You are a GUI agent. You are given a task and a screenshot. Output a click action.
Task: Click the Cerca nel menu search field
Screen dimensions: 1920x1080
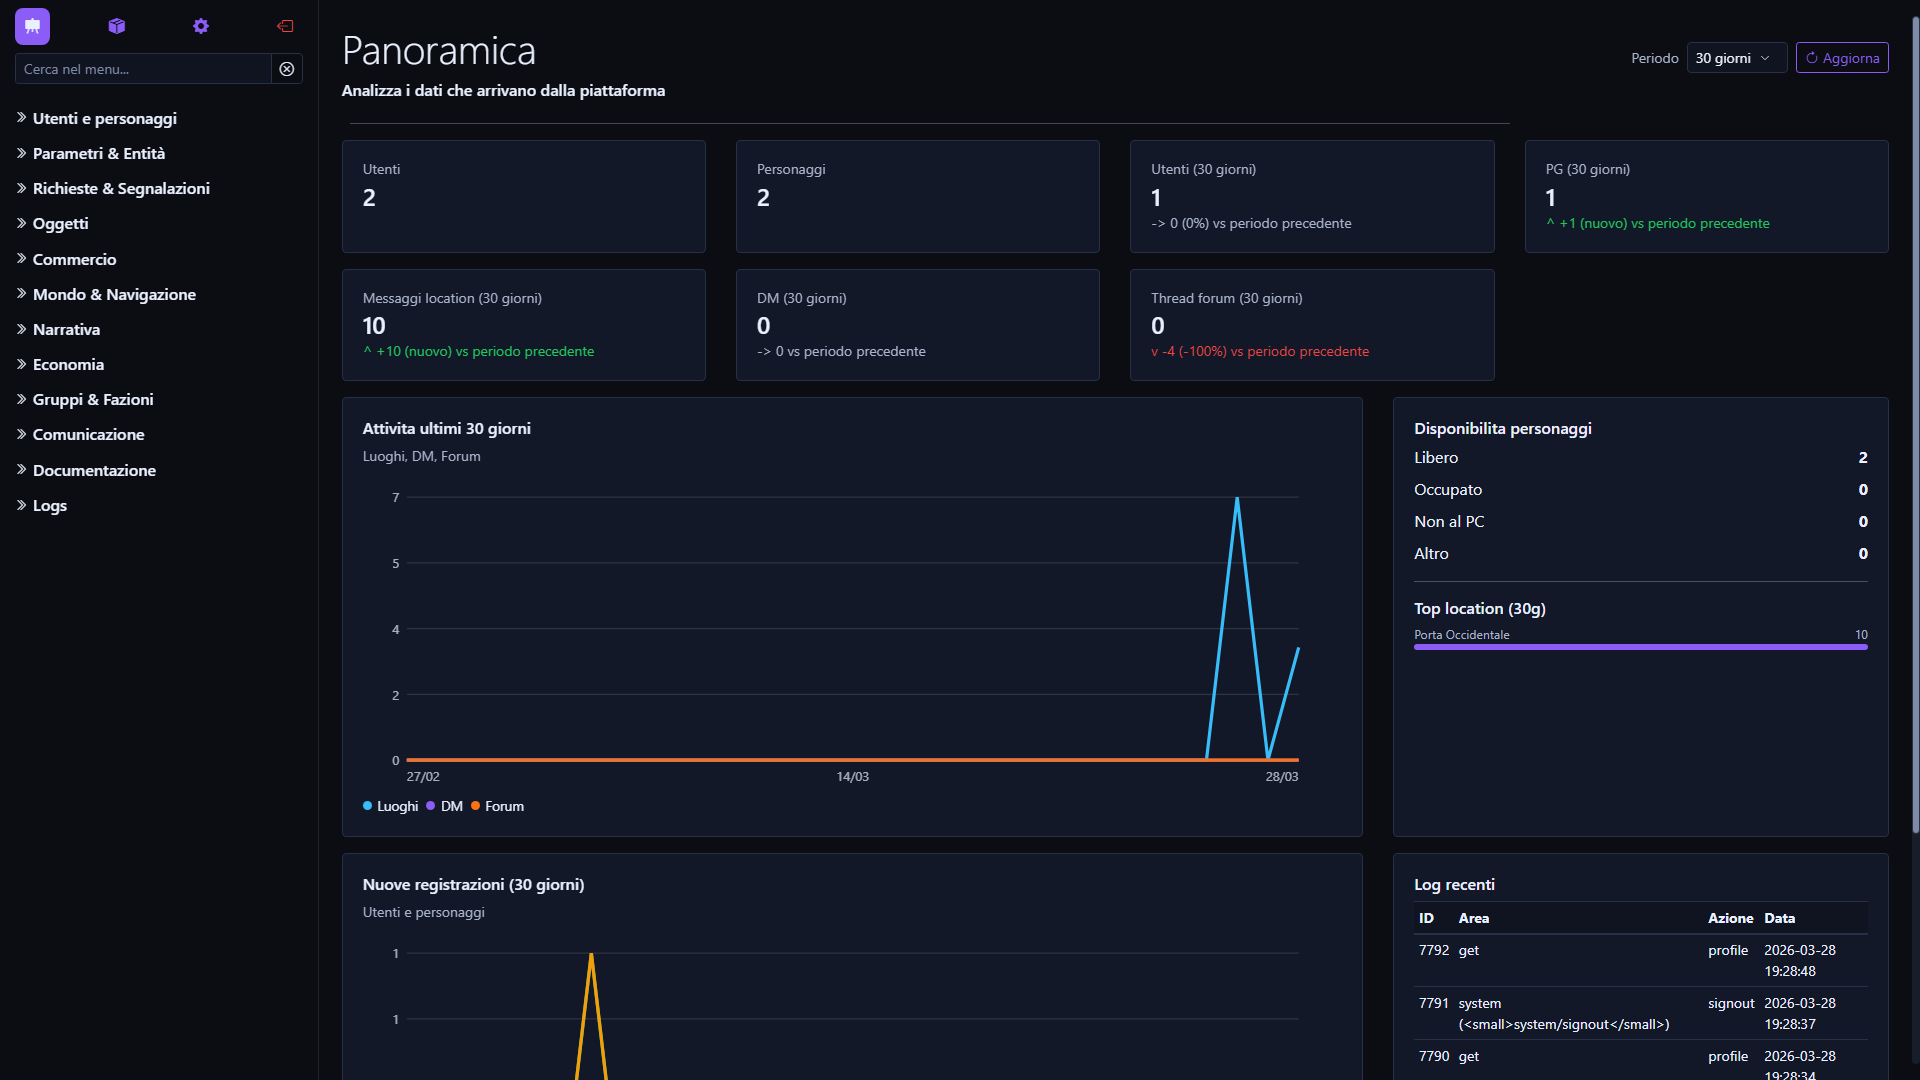143,69
